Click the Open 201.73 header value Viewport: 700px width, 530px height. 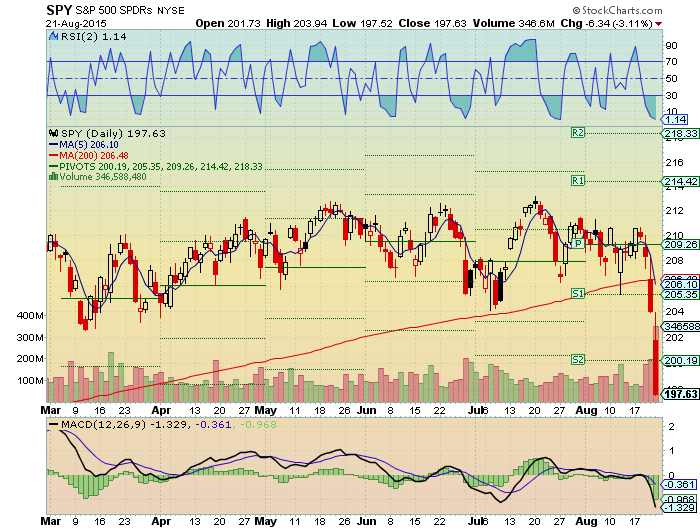[x=228, y=23]
